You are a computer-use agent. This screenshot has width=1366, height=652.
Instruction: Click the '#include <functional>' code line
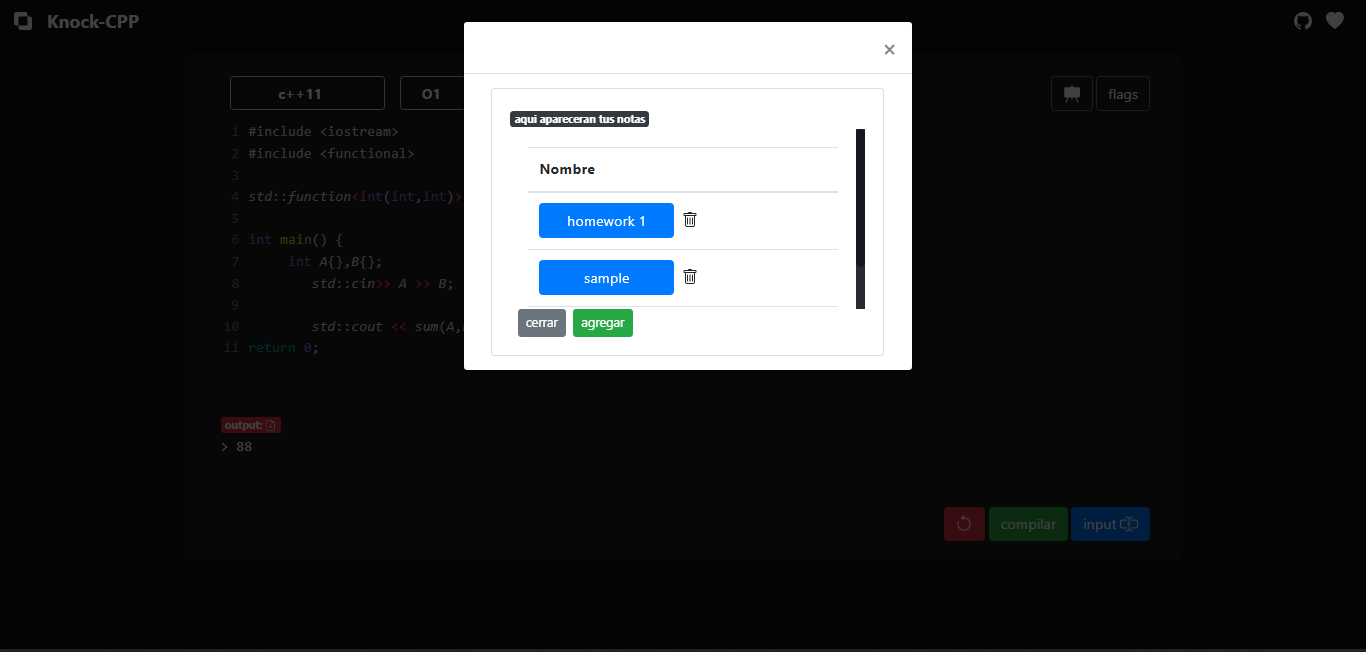pyautogui.click(x=331, y=154)
